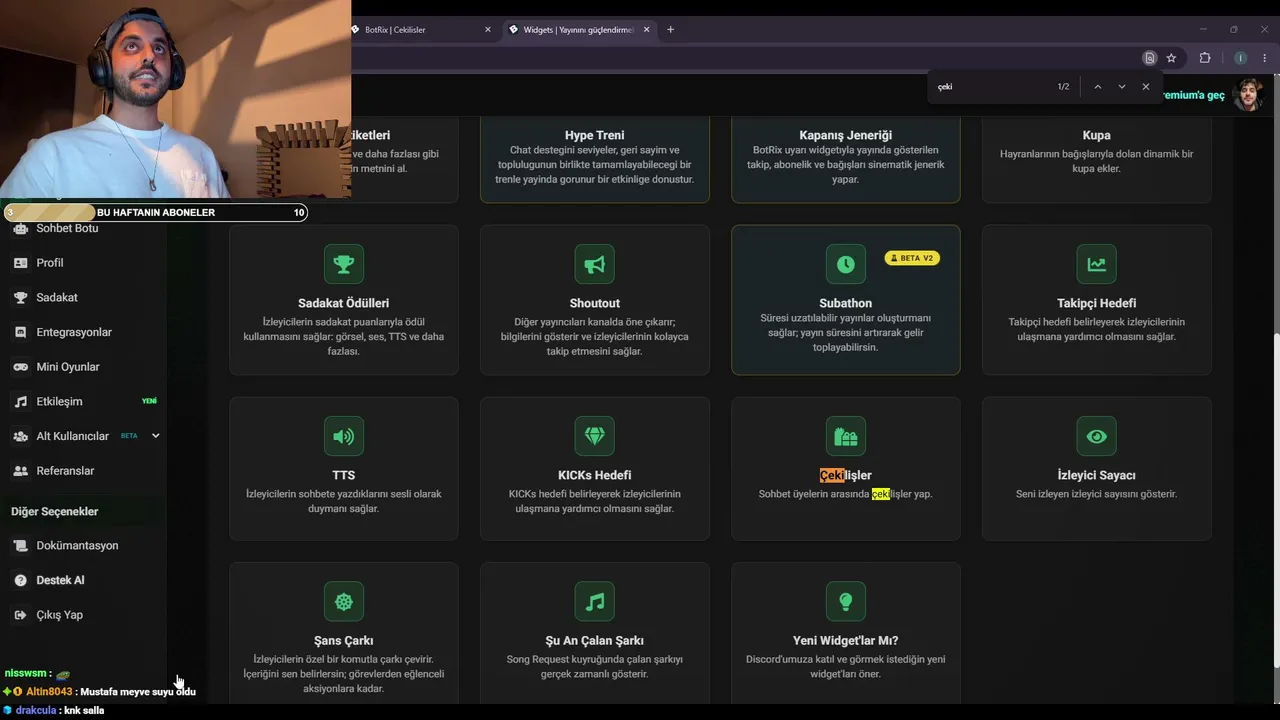Jump to previous find result arrow

coord(1097,87)
